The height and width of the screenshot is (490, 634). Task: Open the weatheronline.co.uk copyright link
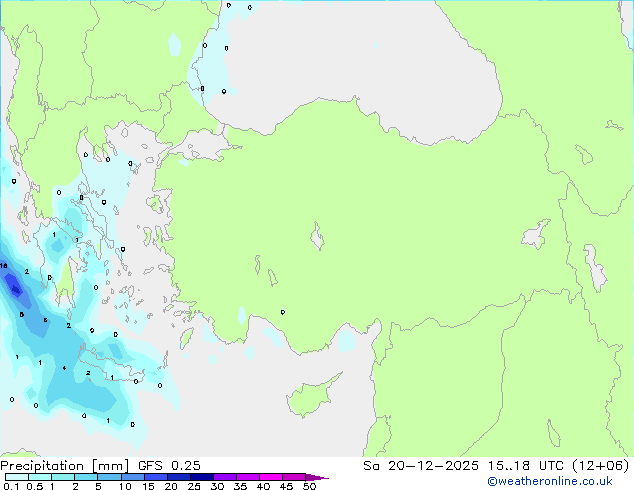550,481
